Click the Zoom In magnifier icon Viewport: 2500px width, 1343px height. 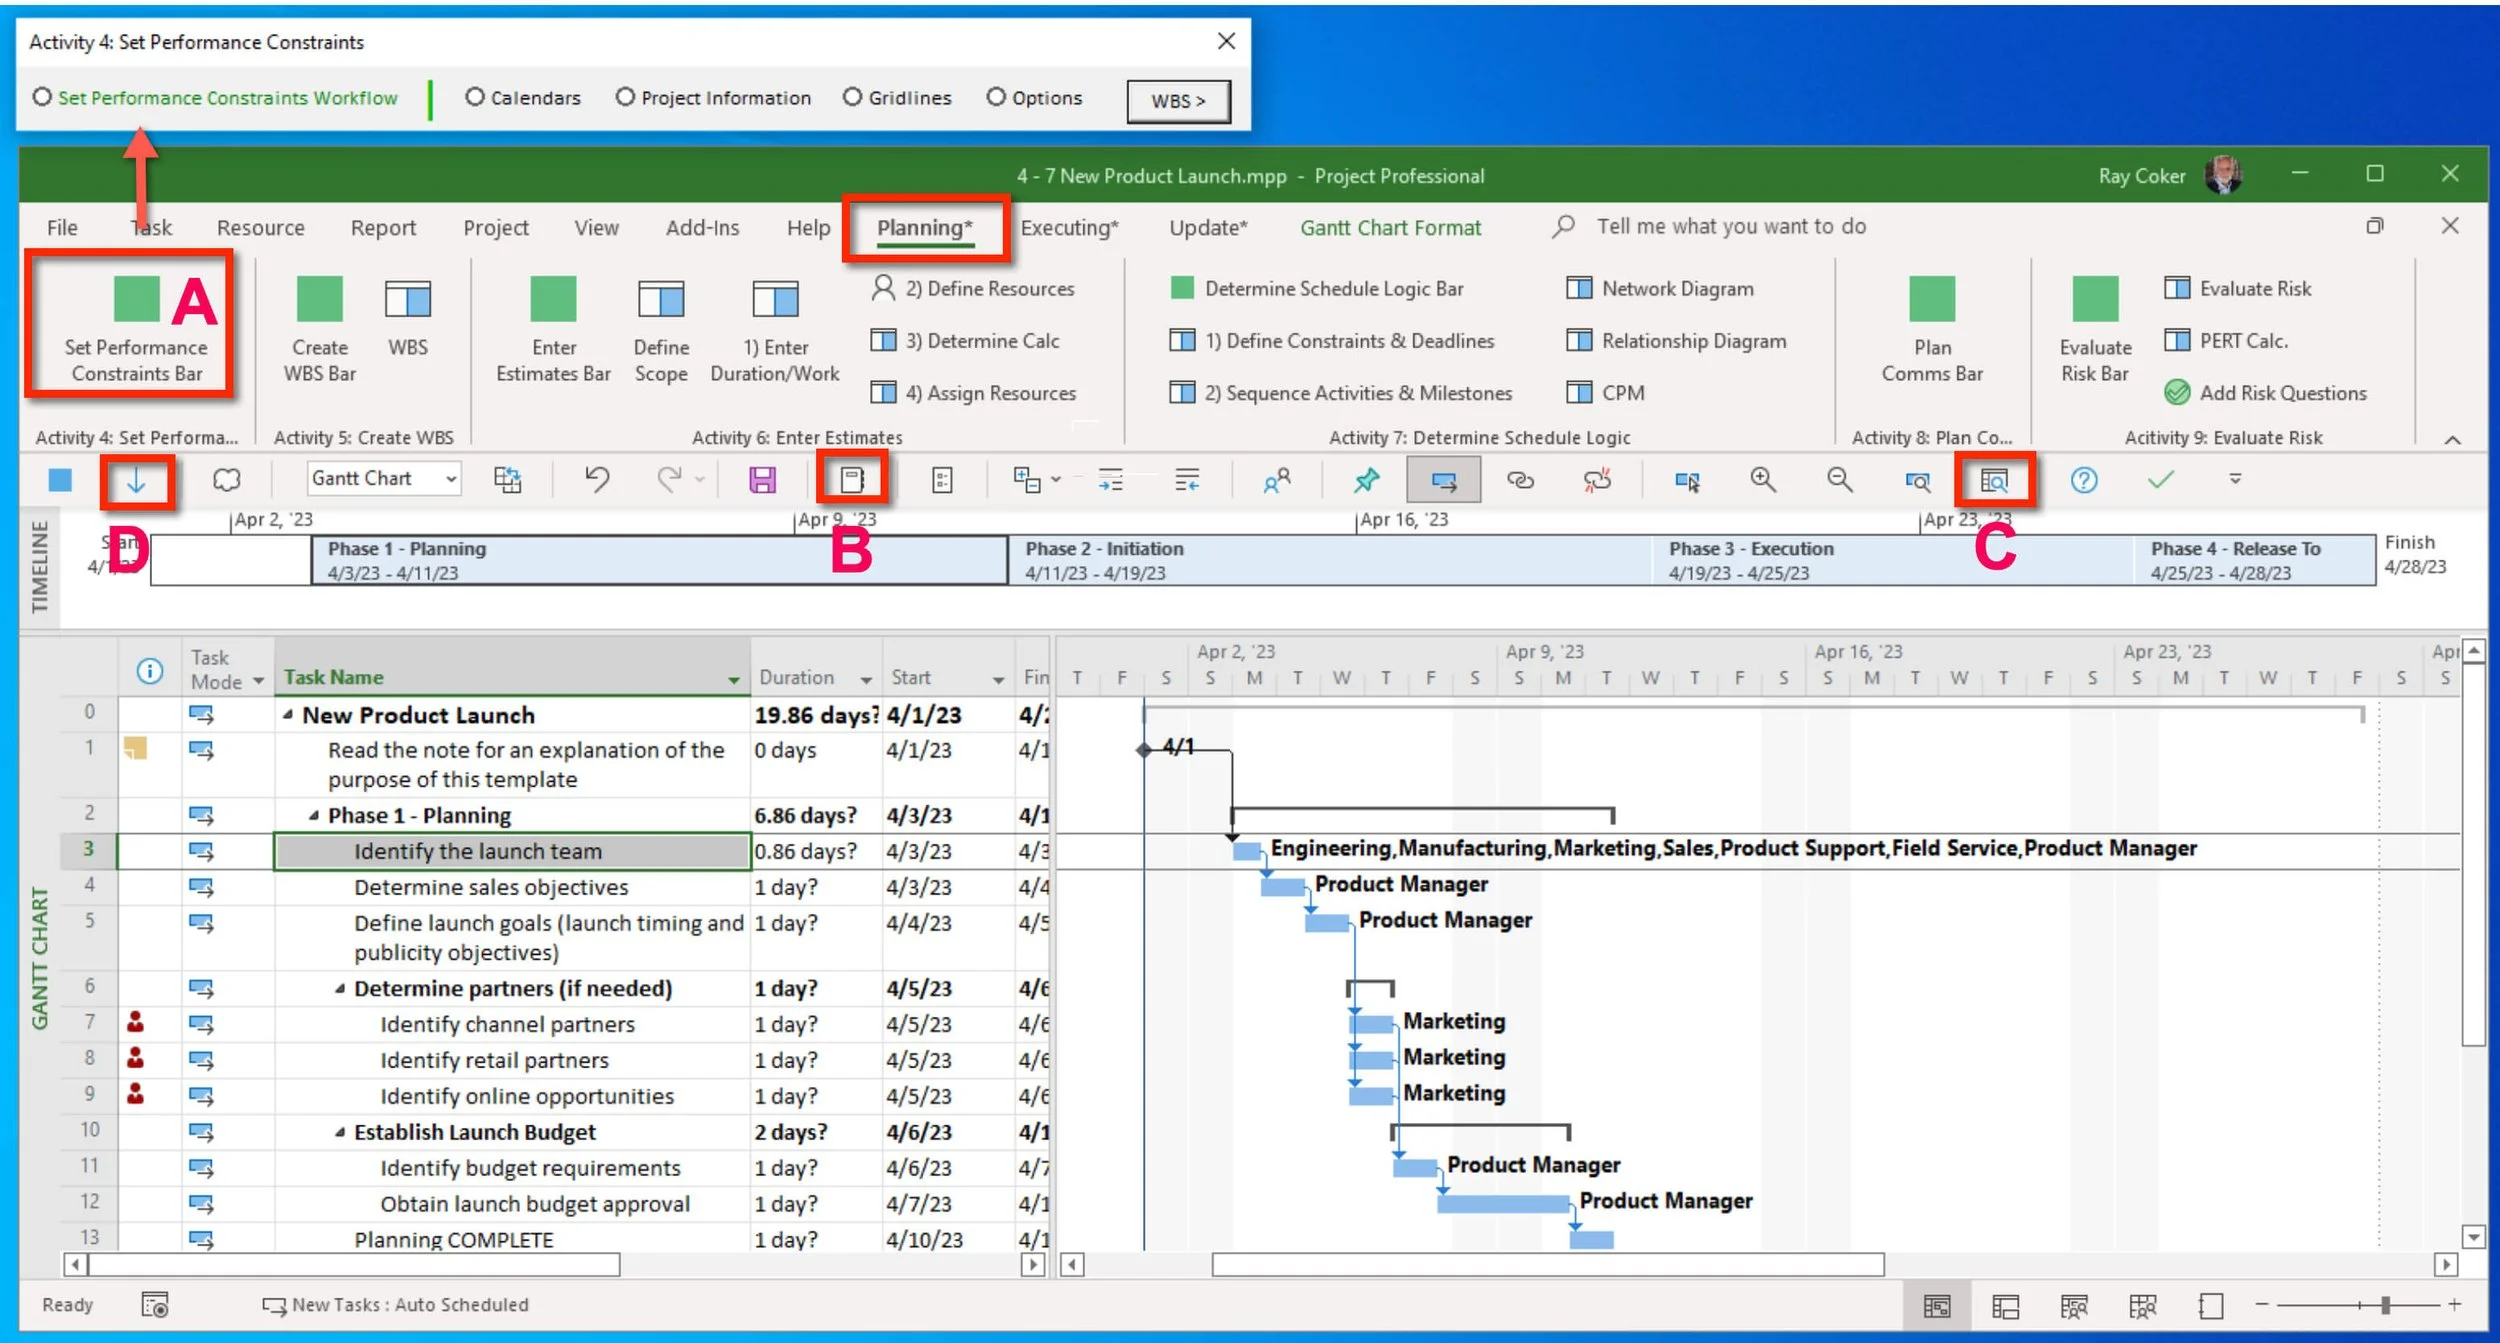coord(1762,480)
